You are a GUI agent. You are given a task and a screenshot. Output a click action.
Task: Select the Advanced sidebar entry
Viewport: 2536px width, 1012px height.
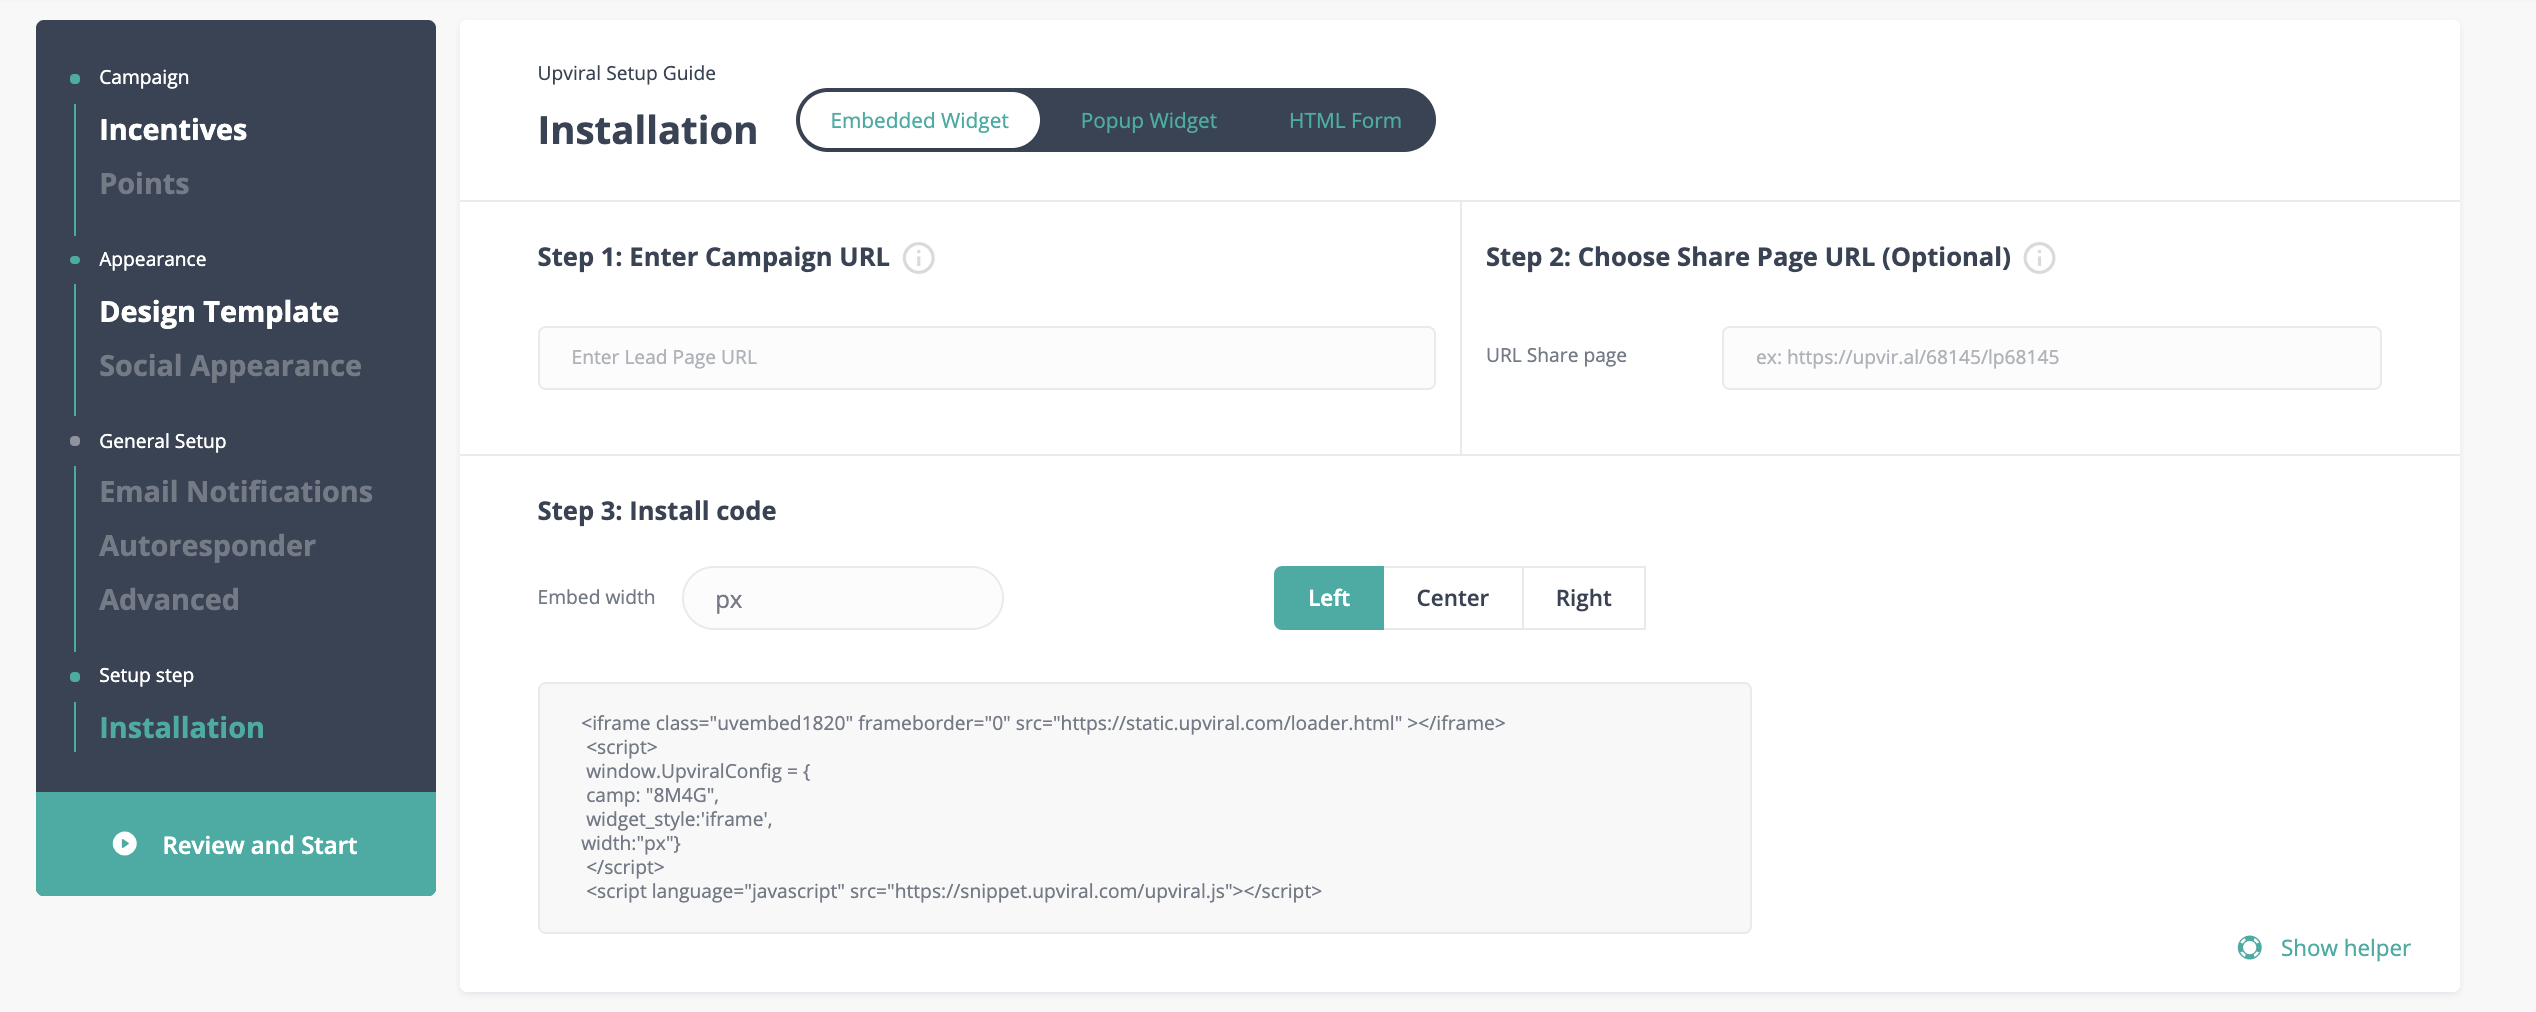[x=168, y=600]
